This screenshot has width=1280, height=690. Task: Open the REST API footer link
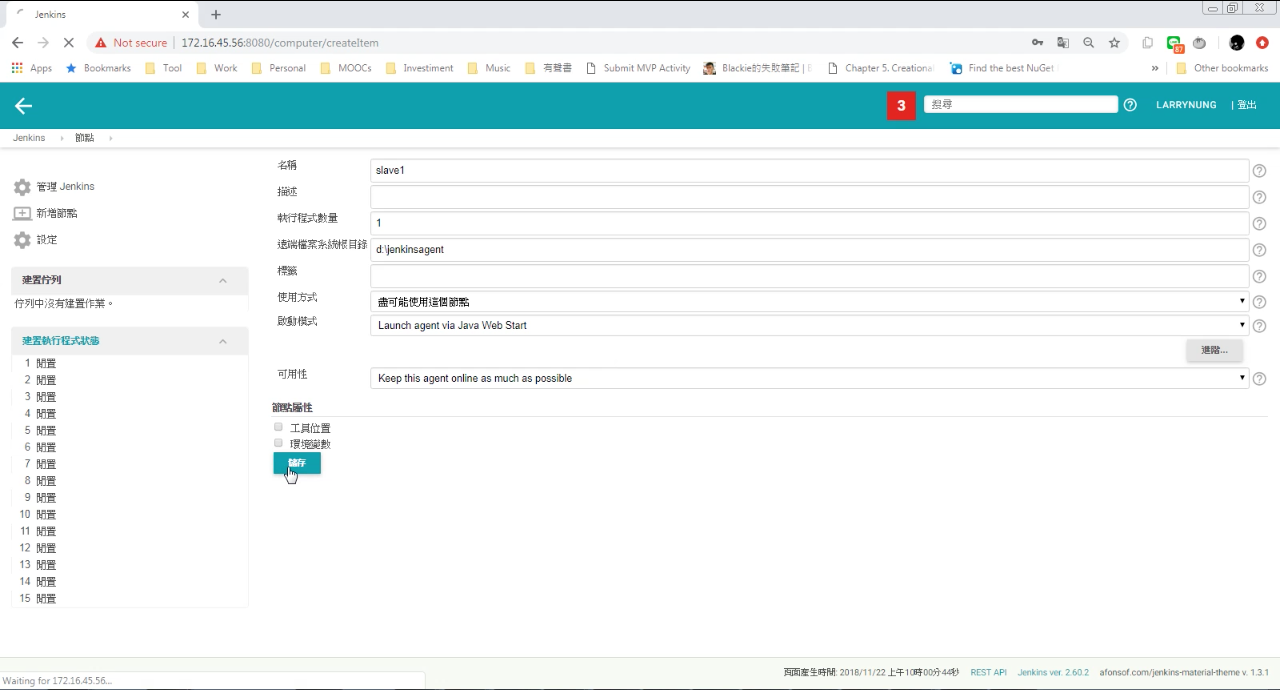coord(989,673)
